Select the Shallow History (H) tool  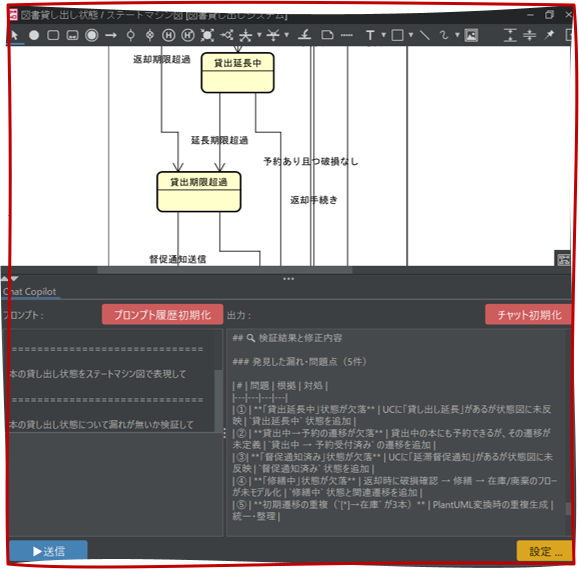(169, 35)
